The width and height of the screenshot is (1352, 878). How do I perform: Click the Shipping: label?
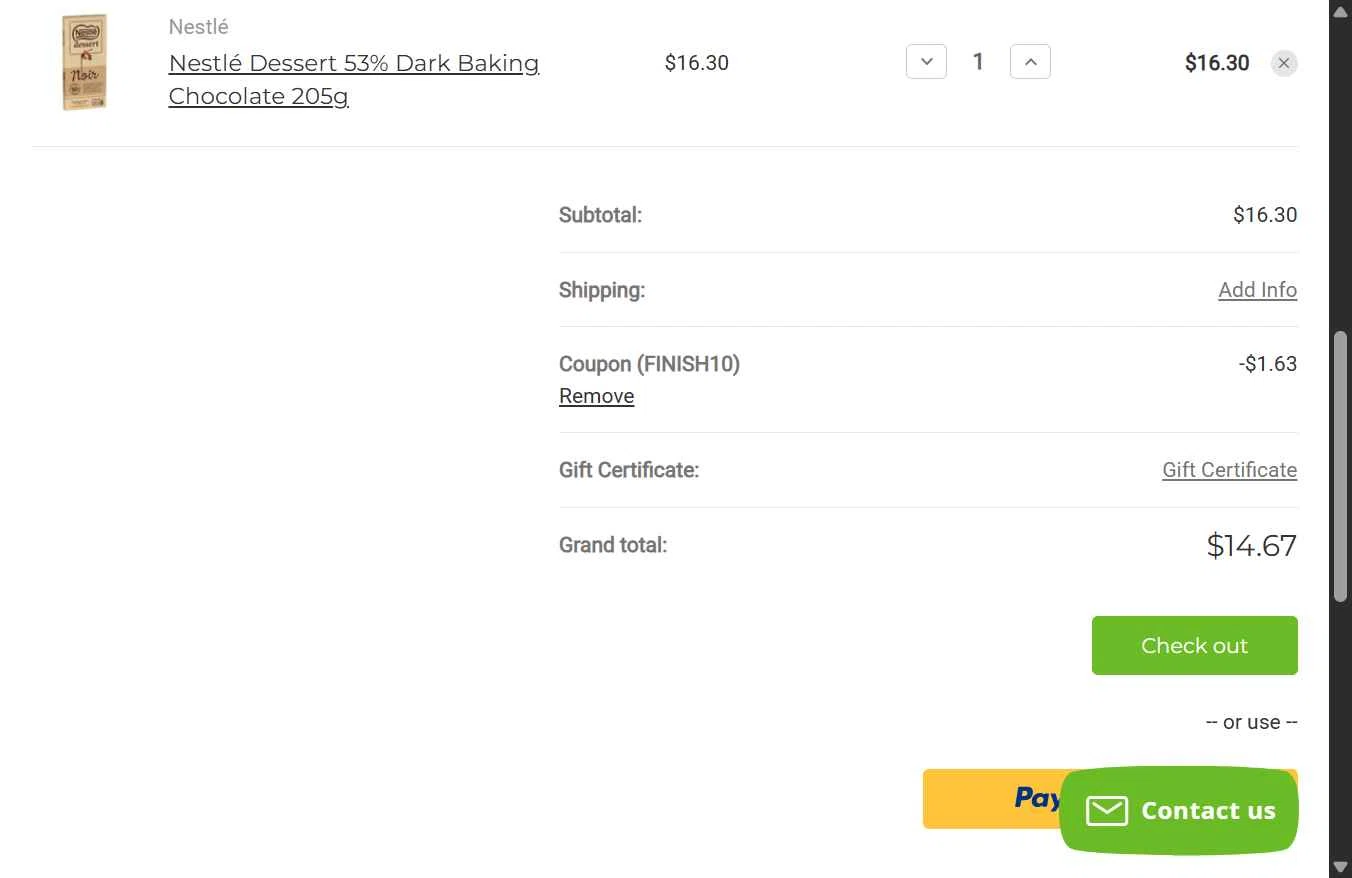(602, 290)
